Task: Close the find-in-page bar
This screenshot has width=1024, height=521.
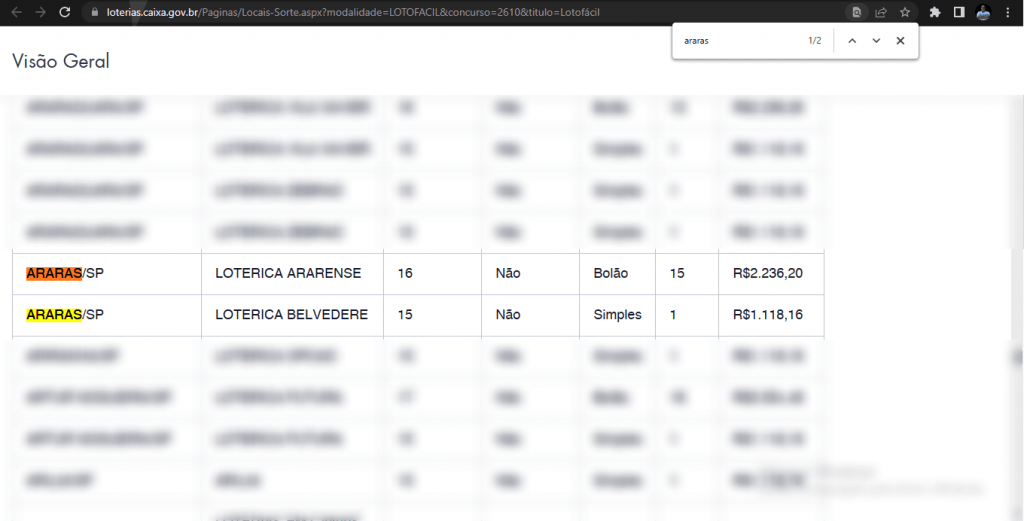Action: coord(900,41)
